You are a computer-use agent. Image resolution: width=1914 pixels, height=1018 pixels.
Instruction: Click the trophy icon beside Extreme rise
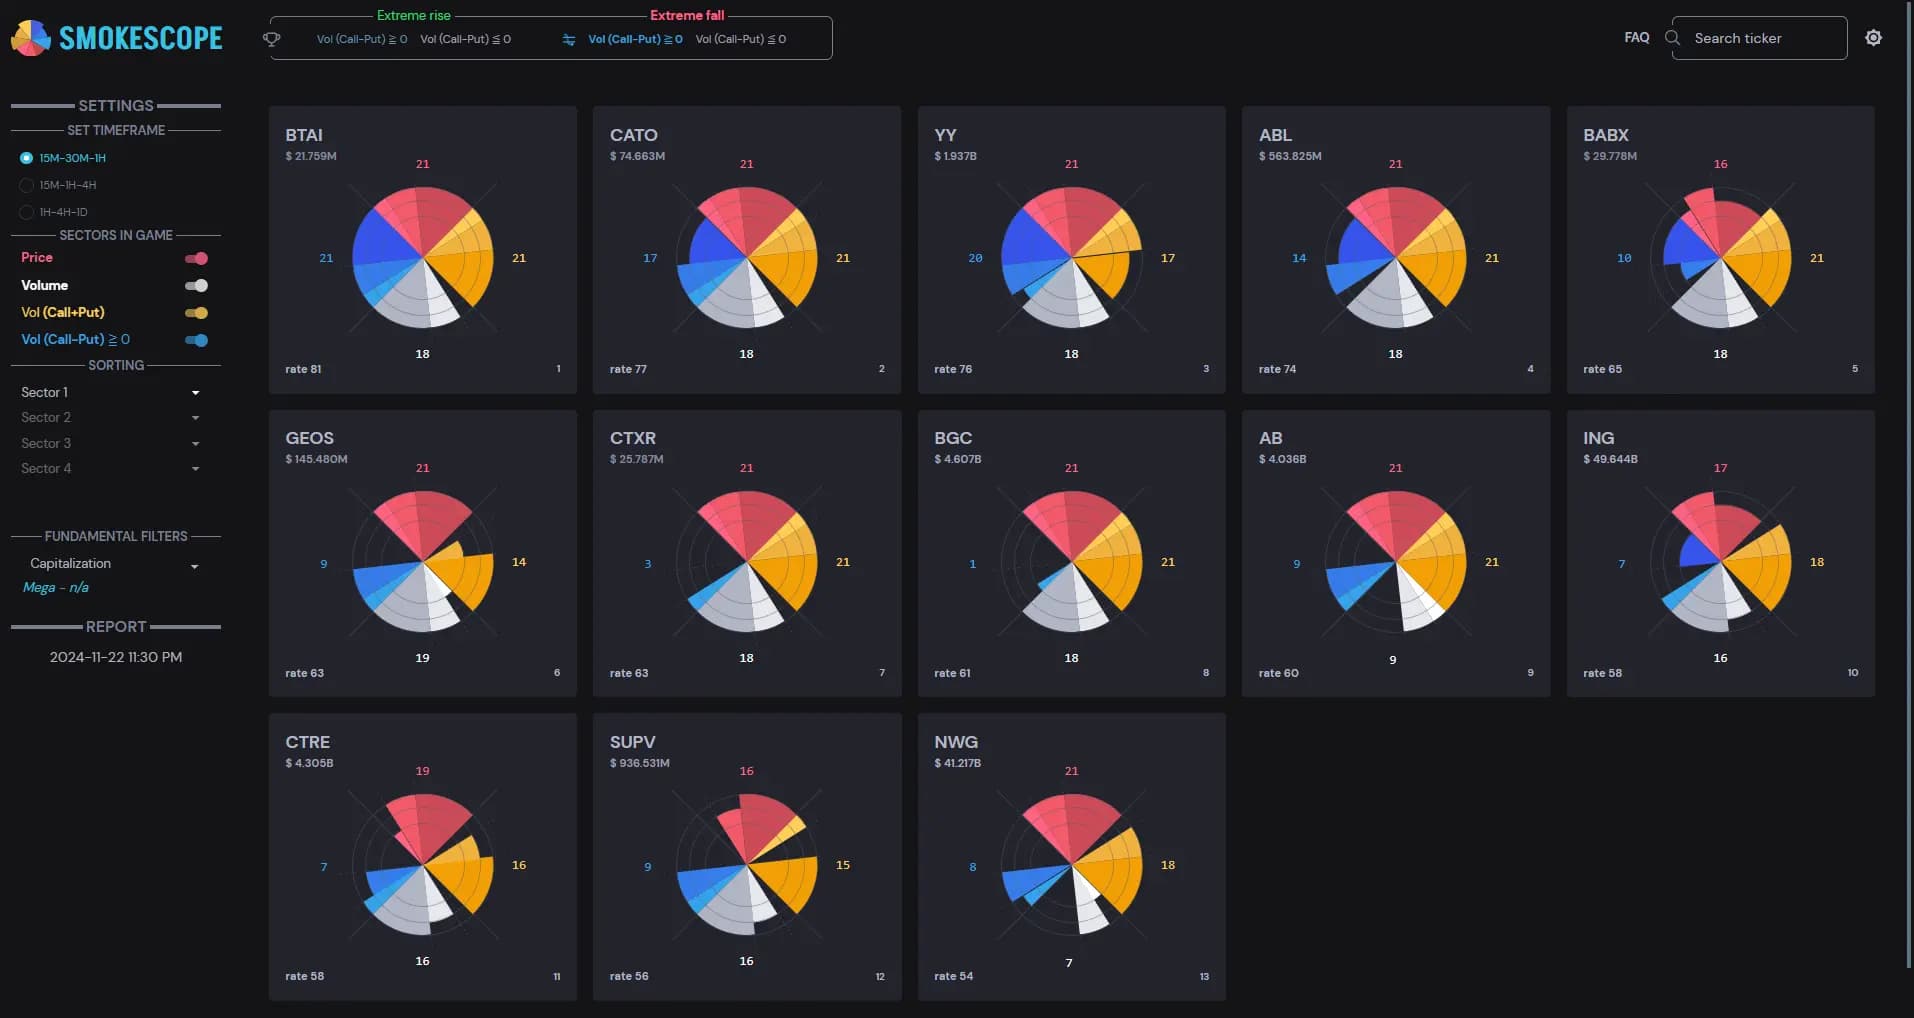point(272,39)
